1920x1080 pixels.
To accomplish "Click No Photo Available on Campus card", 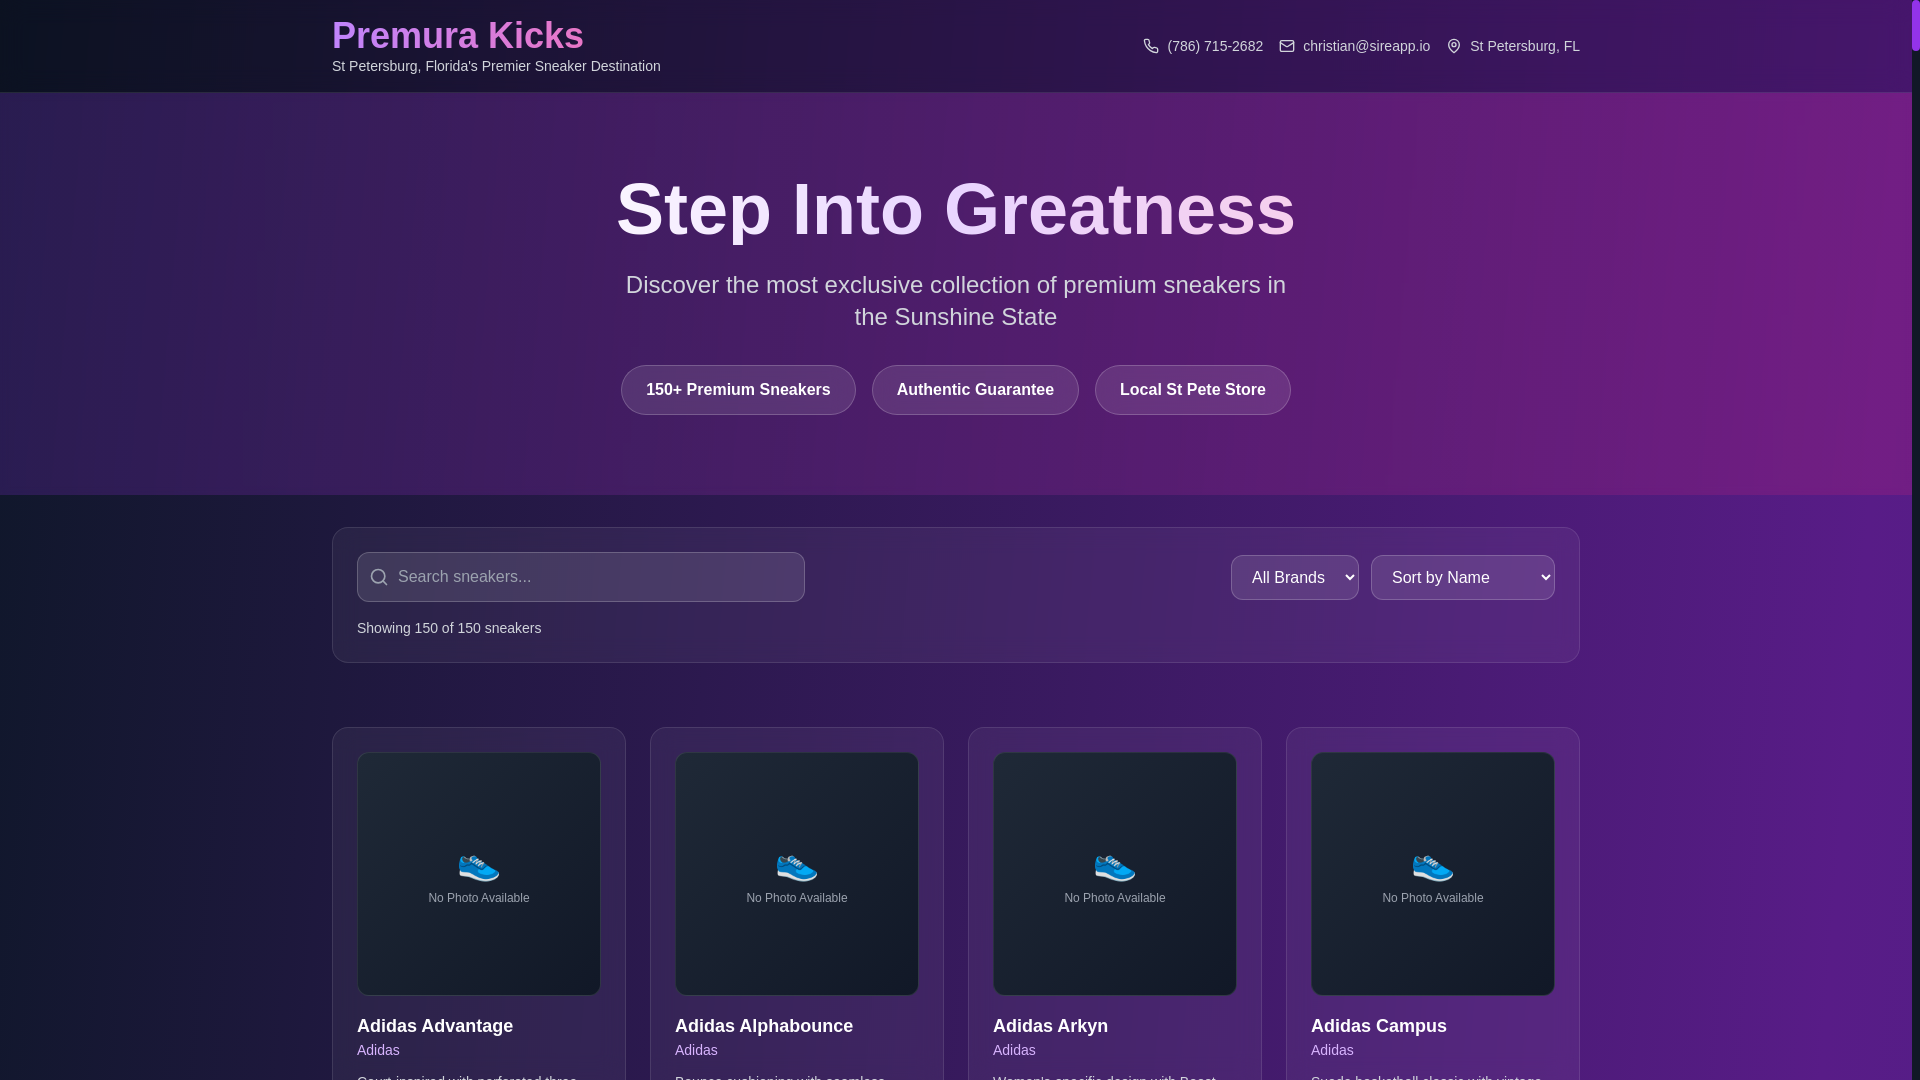I will 1433,898.
